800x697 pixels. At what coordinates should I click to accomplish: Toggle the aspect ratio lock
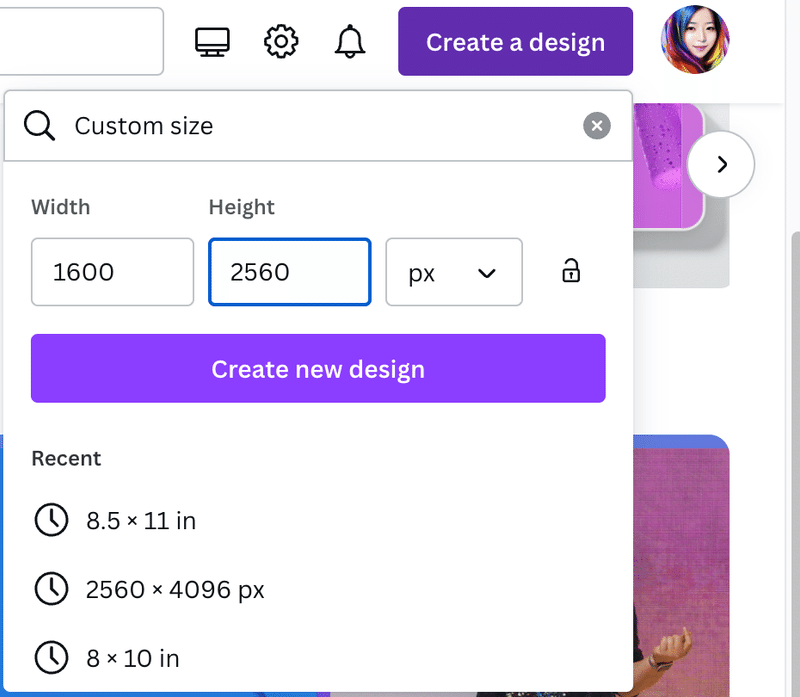click(571, 271)
